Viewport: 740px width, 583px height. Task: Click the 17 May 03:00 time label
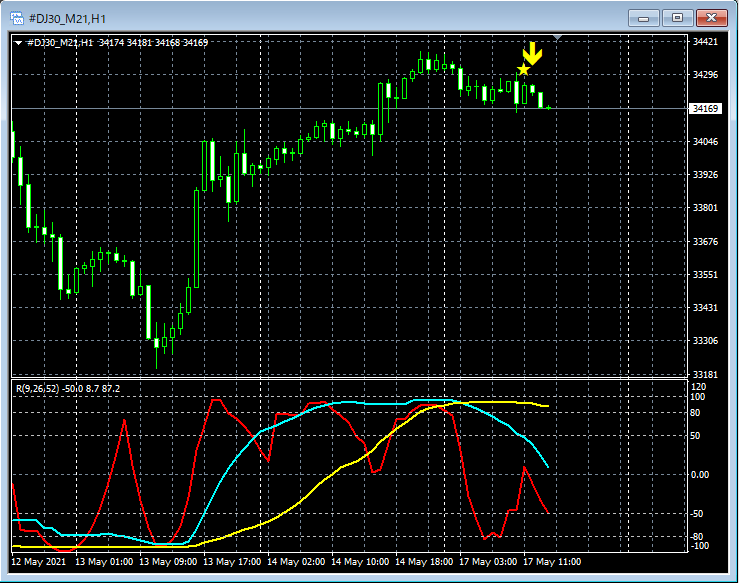click(x=488, y=562)
